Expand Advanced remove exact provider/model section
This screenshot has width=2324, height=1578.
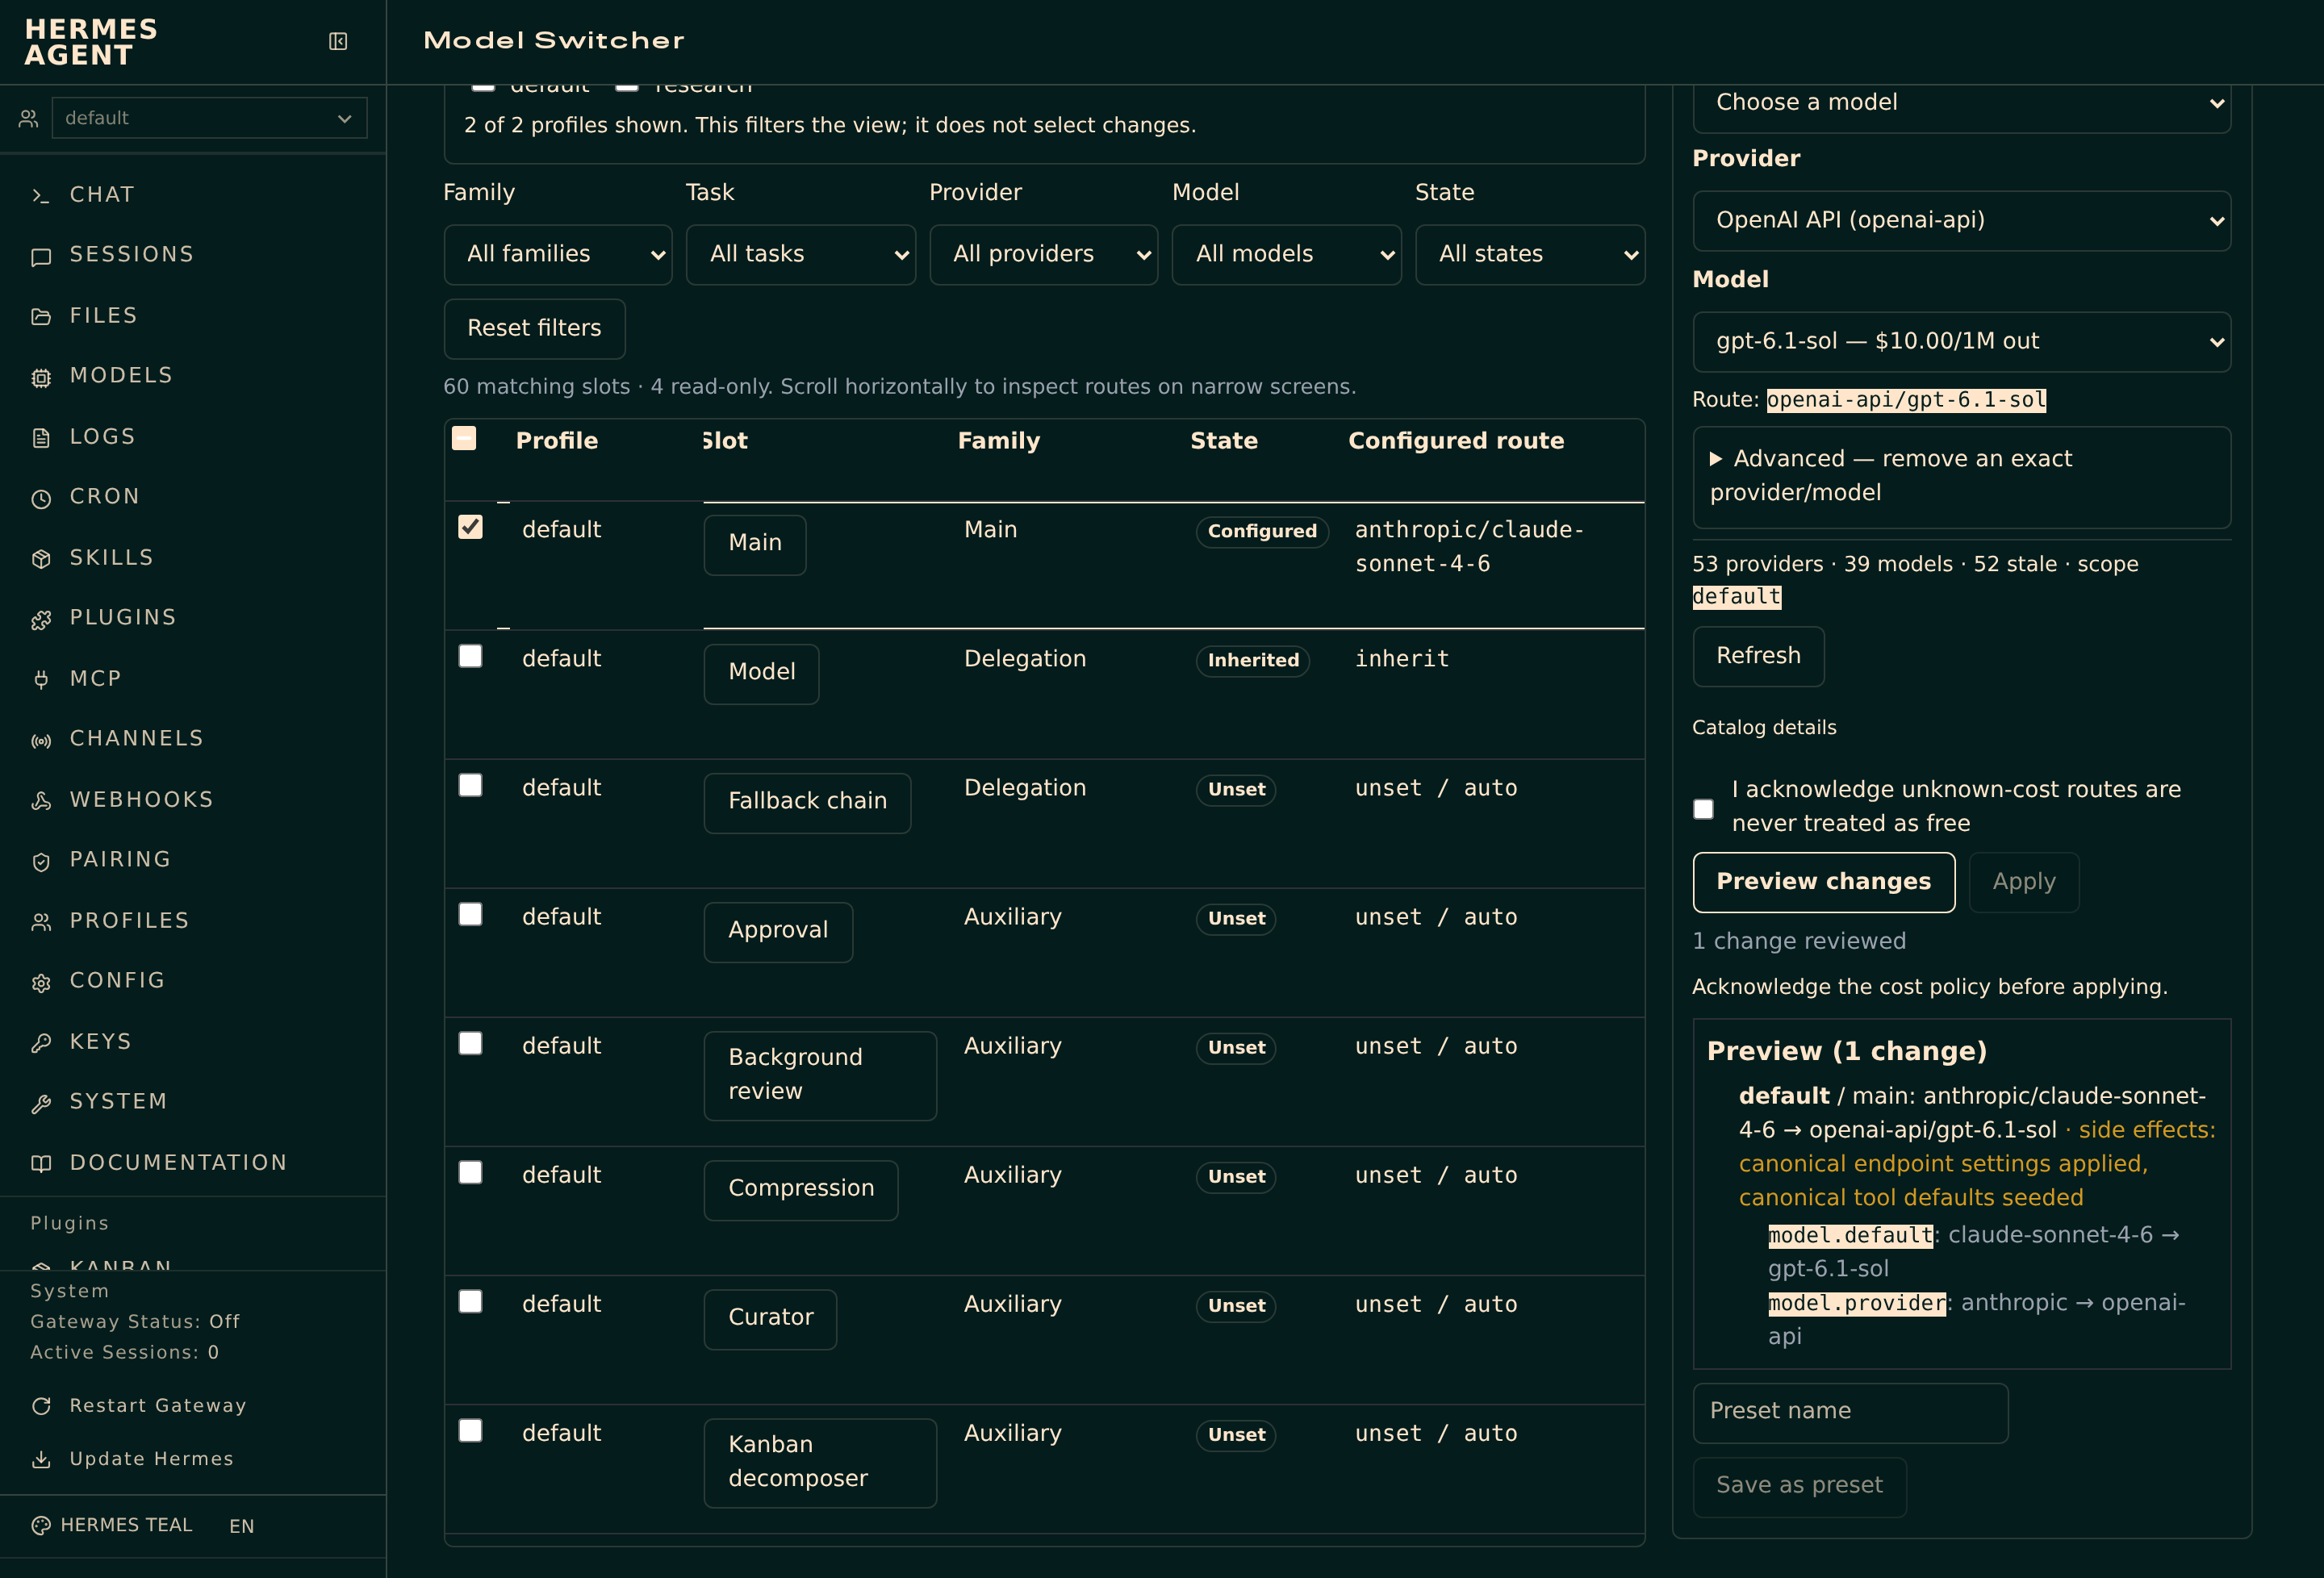click(1961, 476)
